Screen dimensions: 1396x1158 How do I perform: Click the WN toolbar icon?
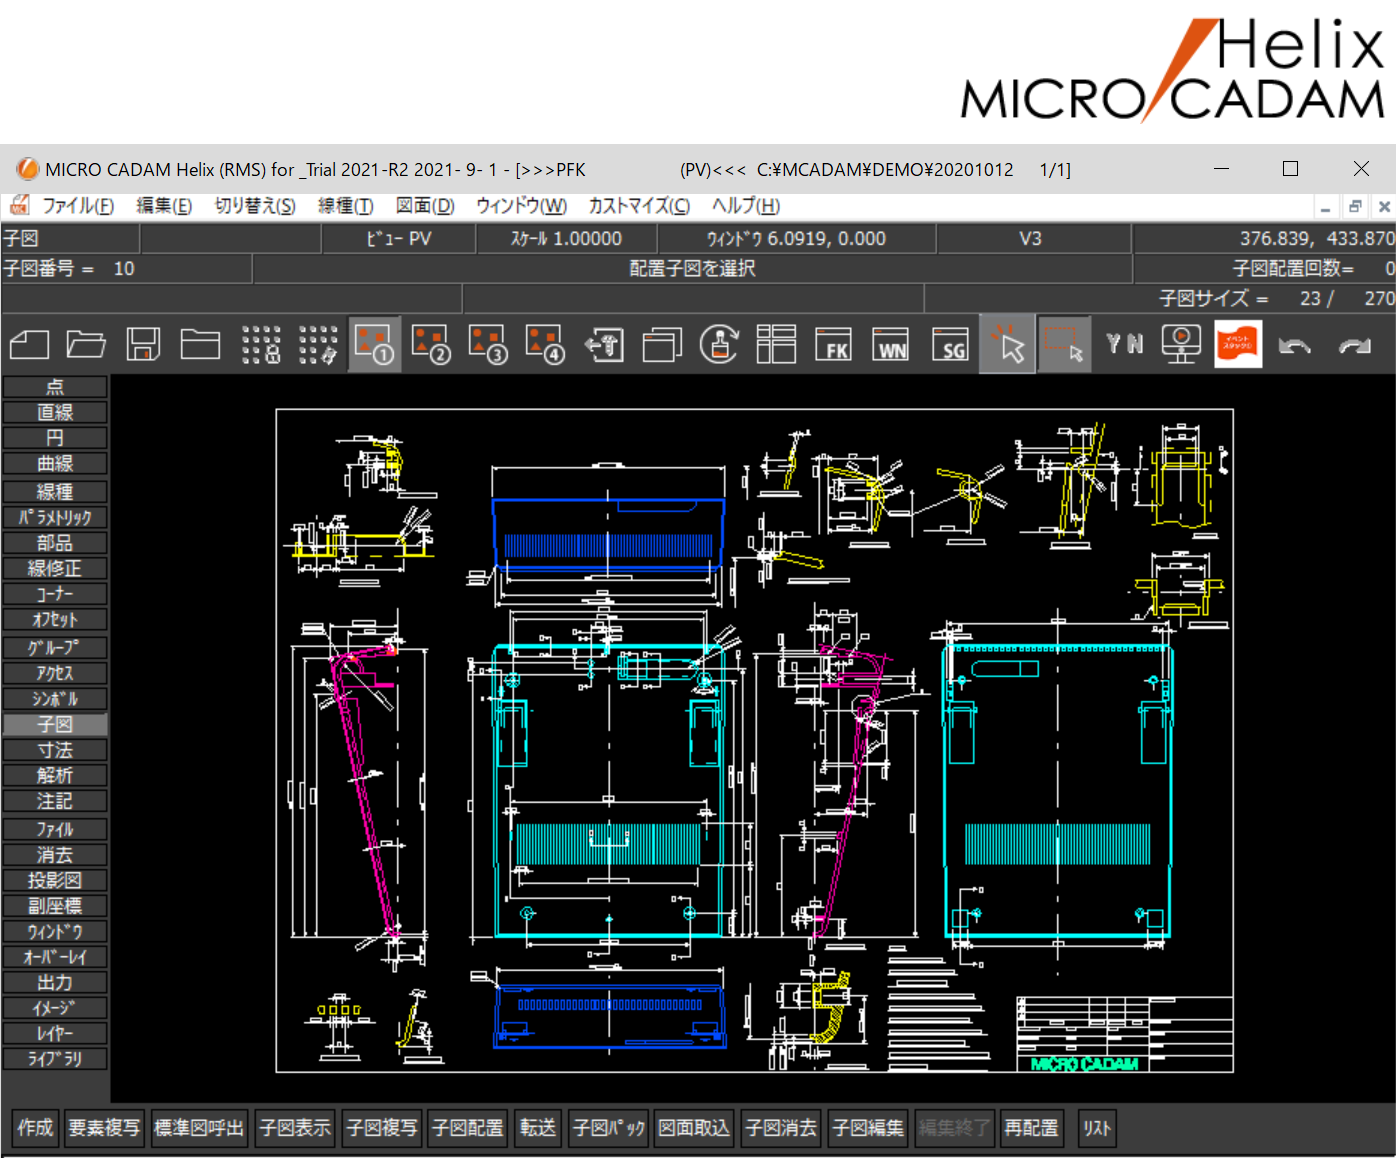(890, 345)
